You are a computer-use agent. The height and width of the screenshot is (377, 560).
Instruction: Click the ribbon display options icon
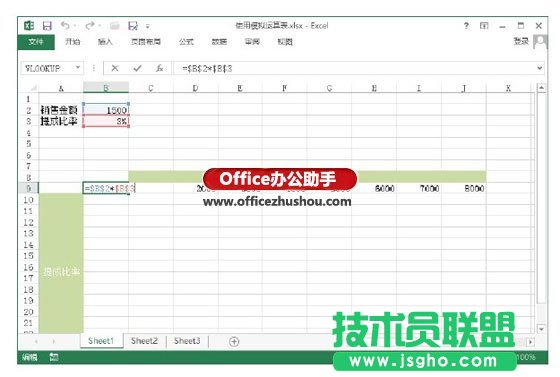click(484, 26)
